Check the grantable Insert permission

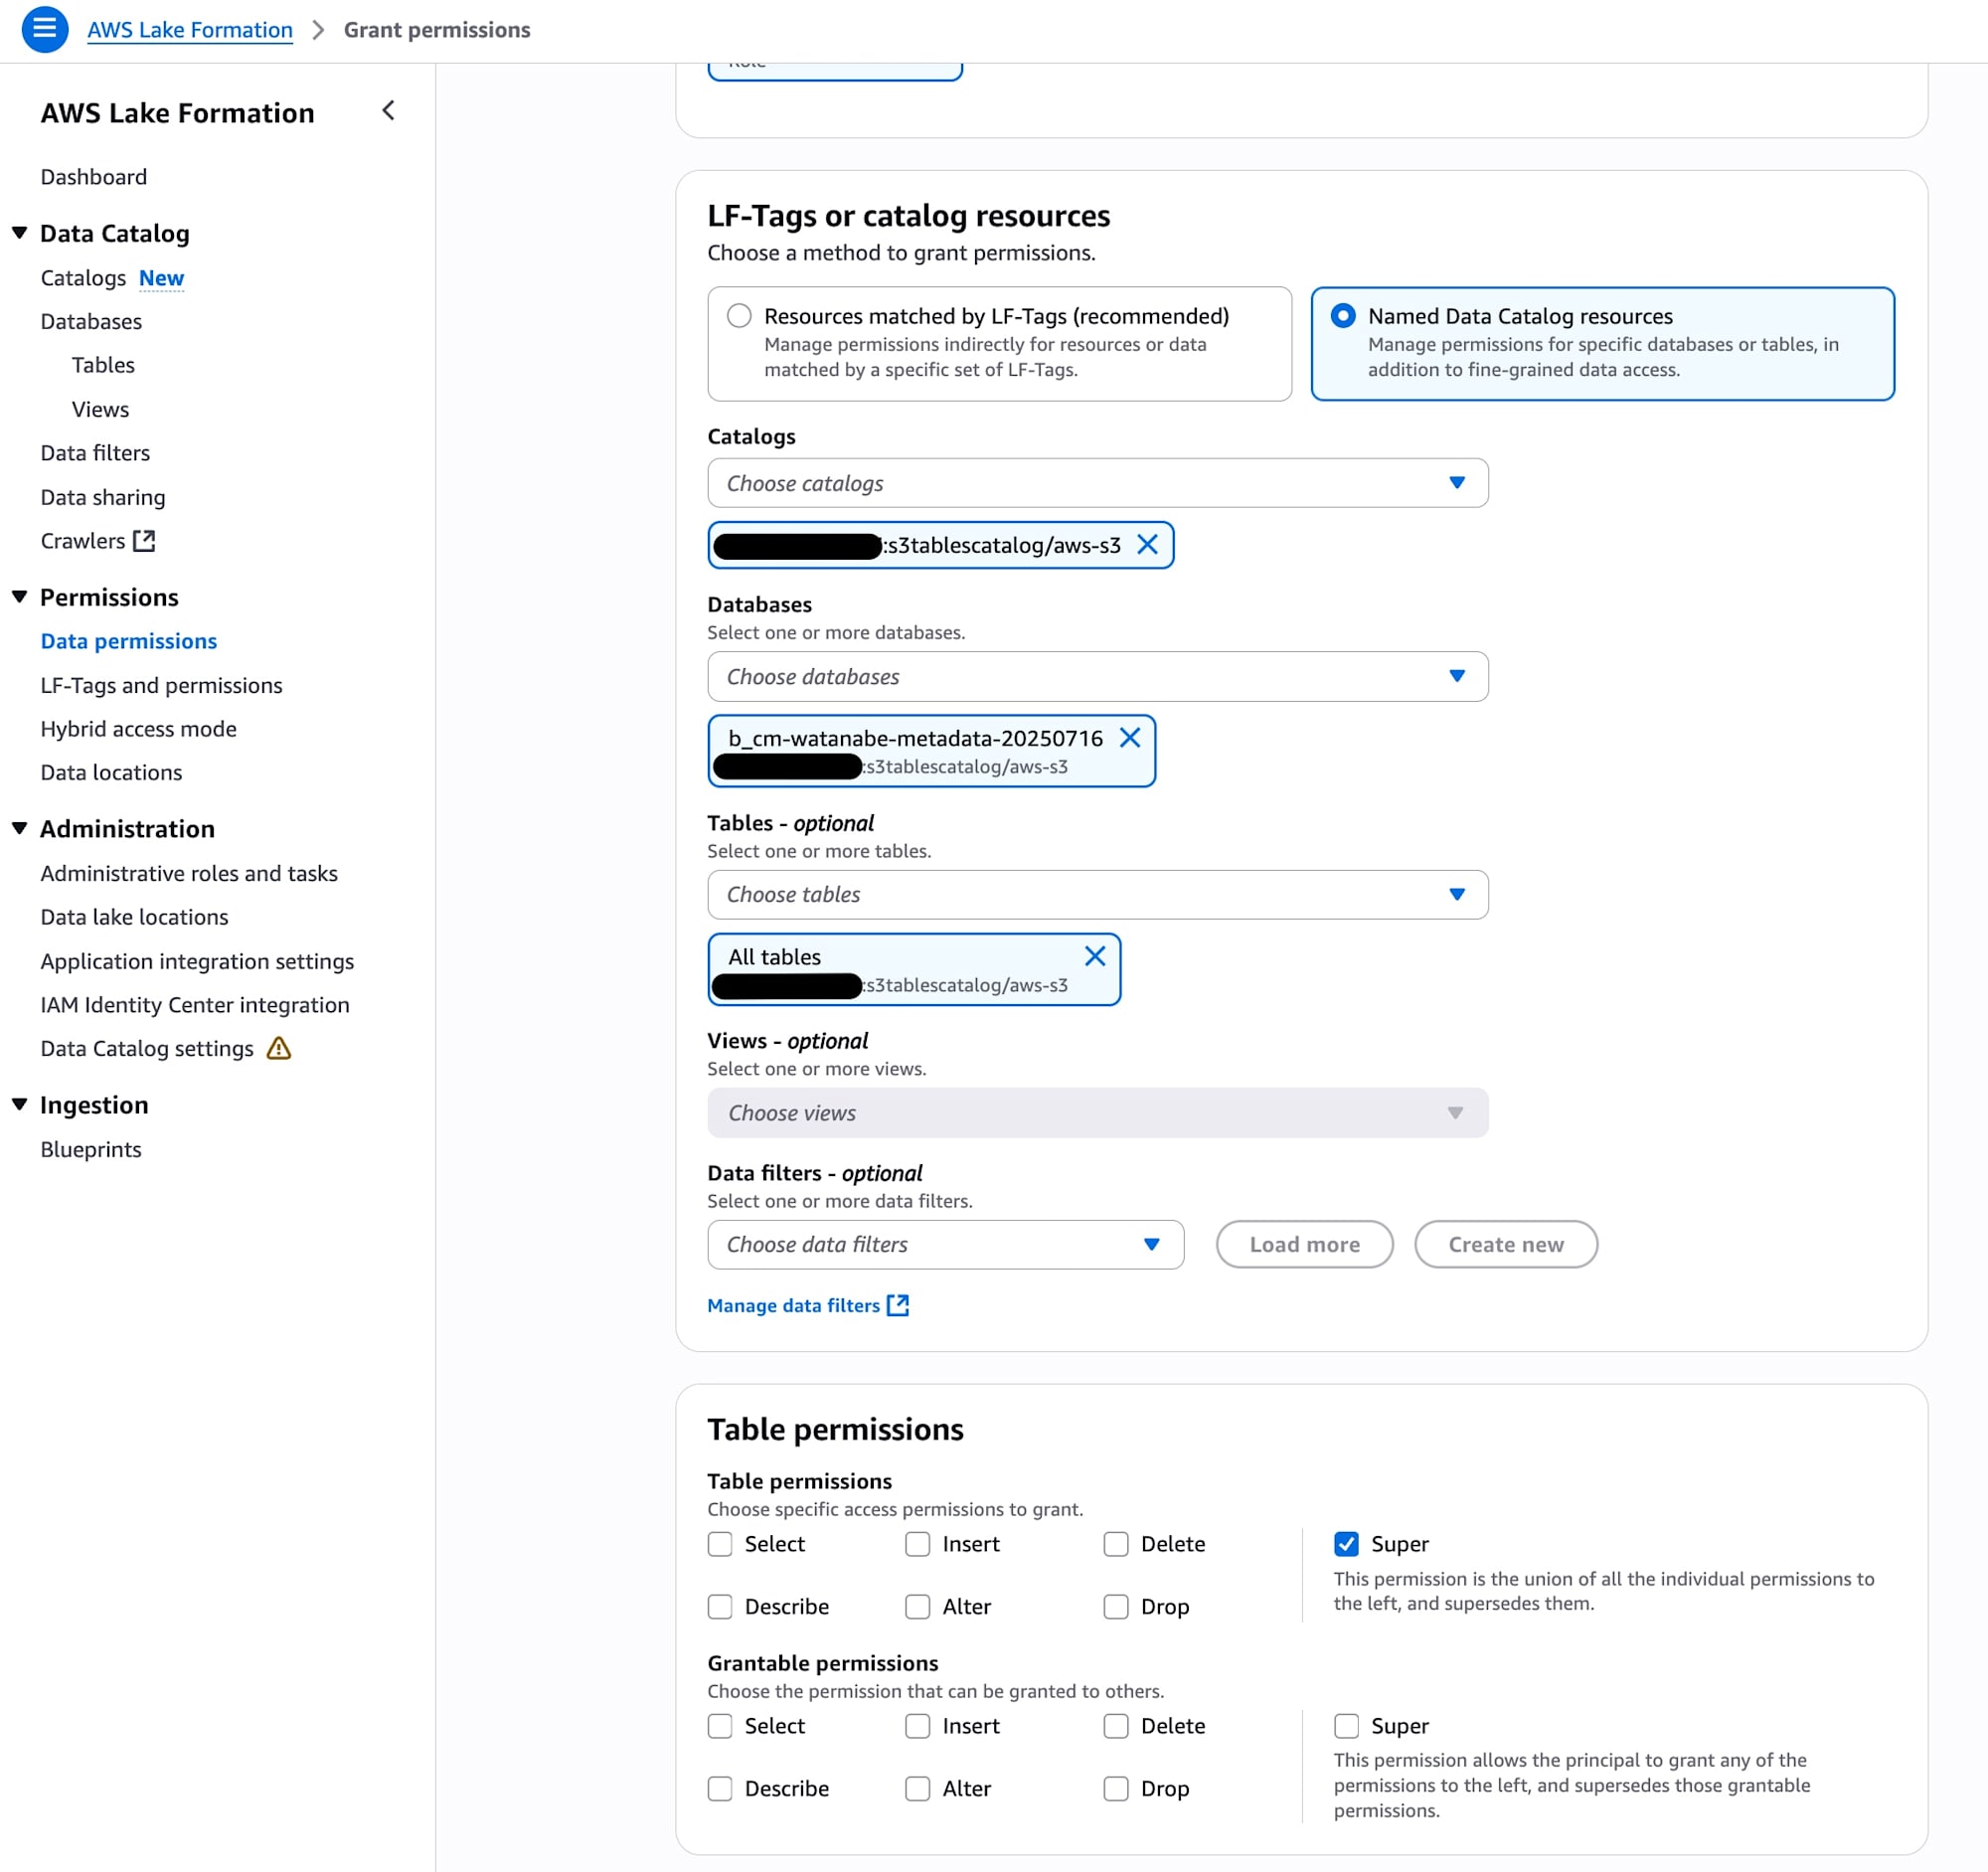[x=918, y=1725]
